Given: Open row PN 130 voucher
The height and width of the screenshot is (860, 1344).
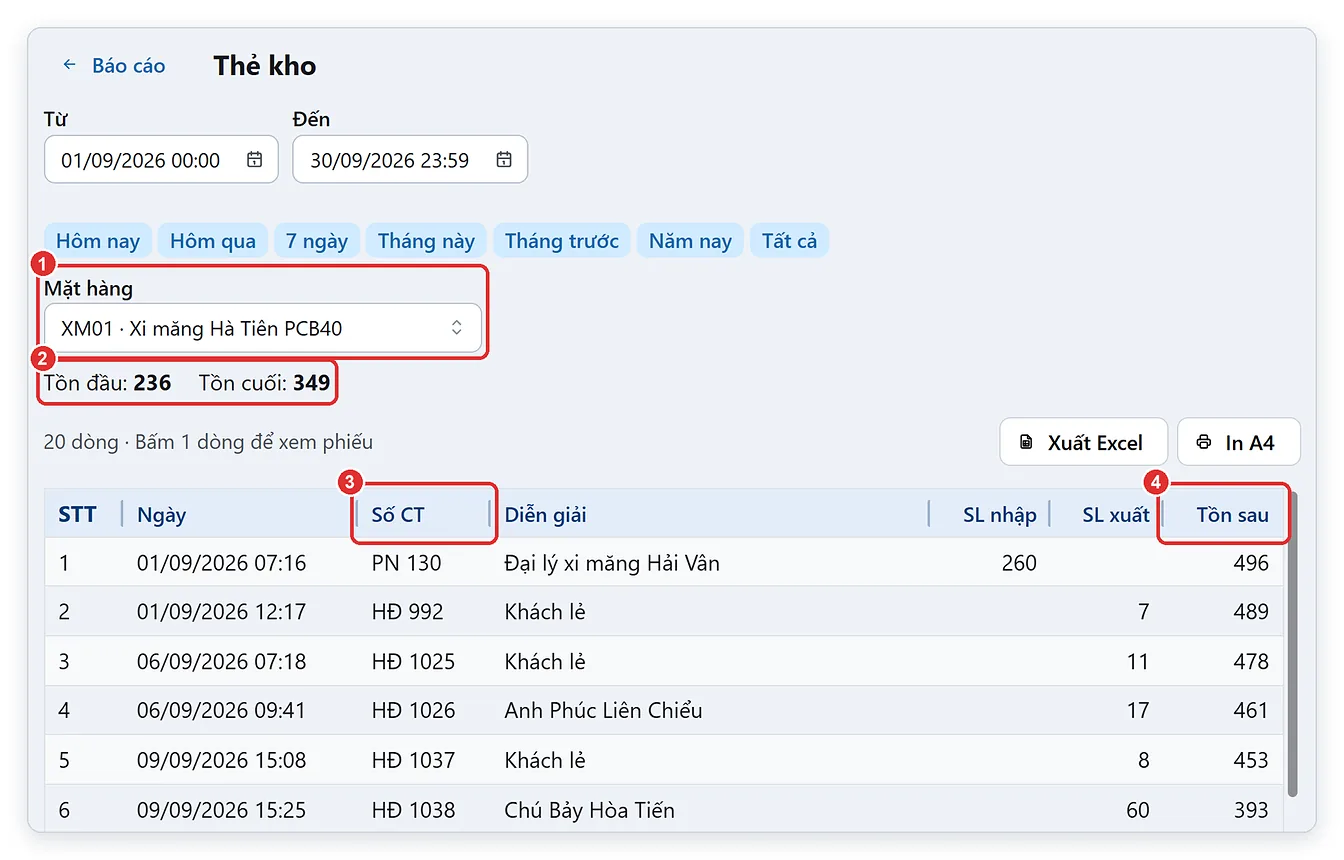Looking at the screenshot, I should (x=664, y=563).
